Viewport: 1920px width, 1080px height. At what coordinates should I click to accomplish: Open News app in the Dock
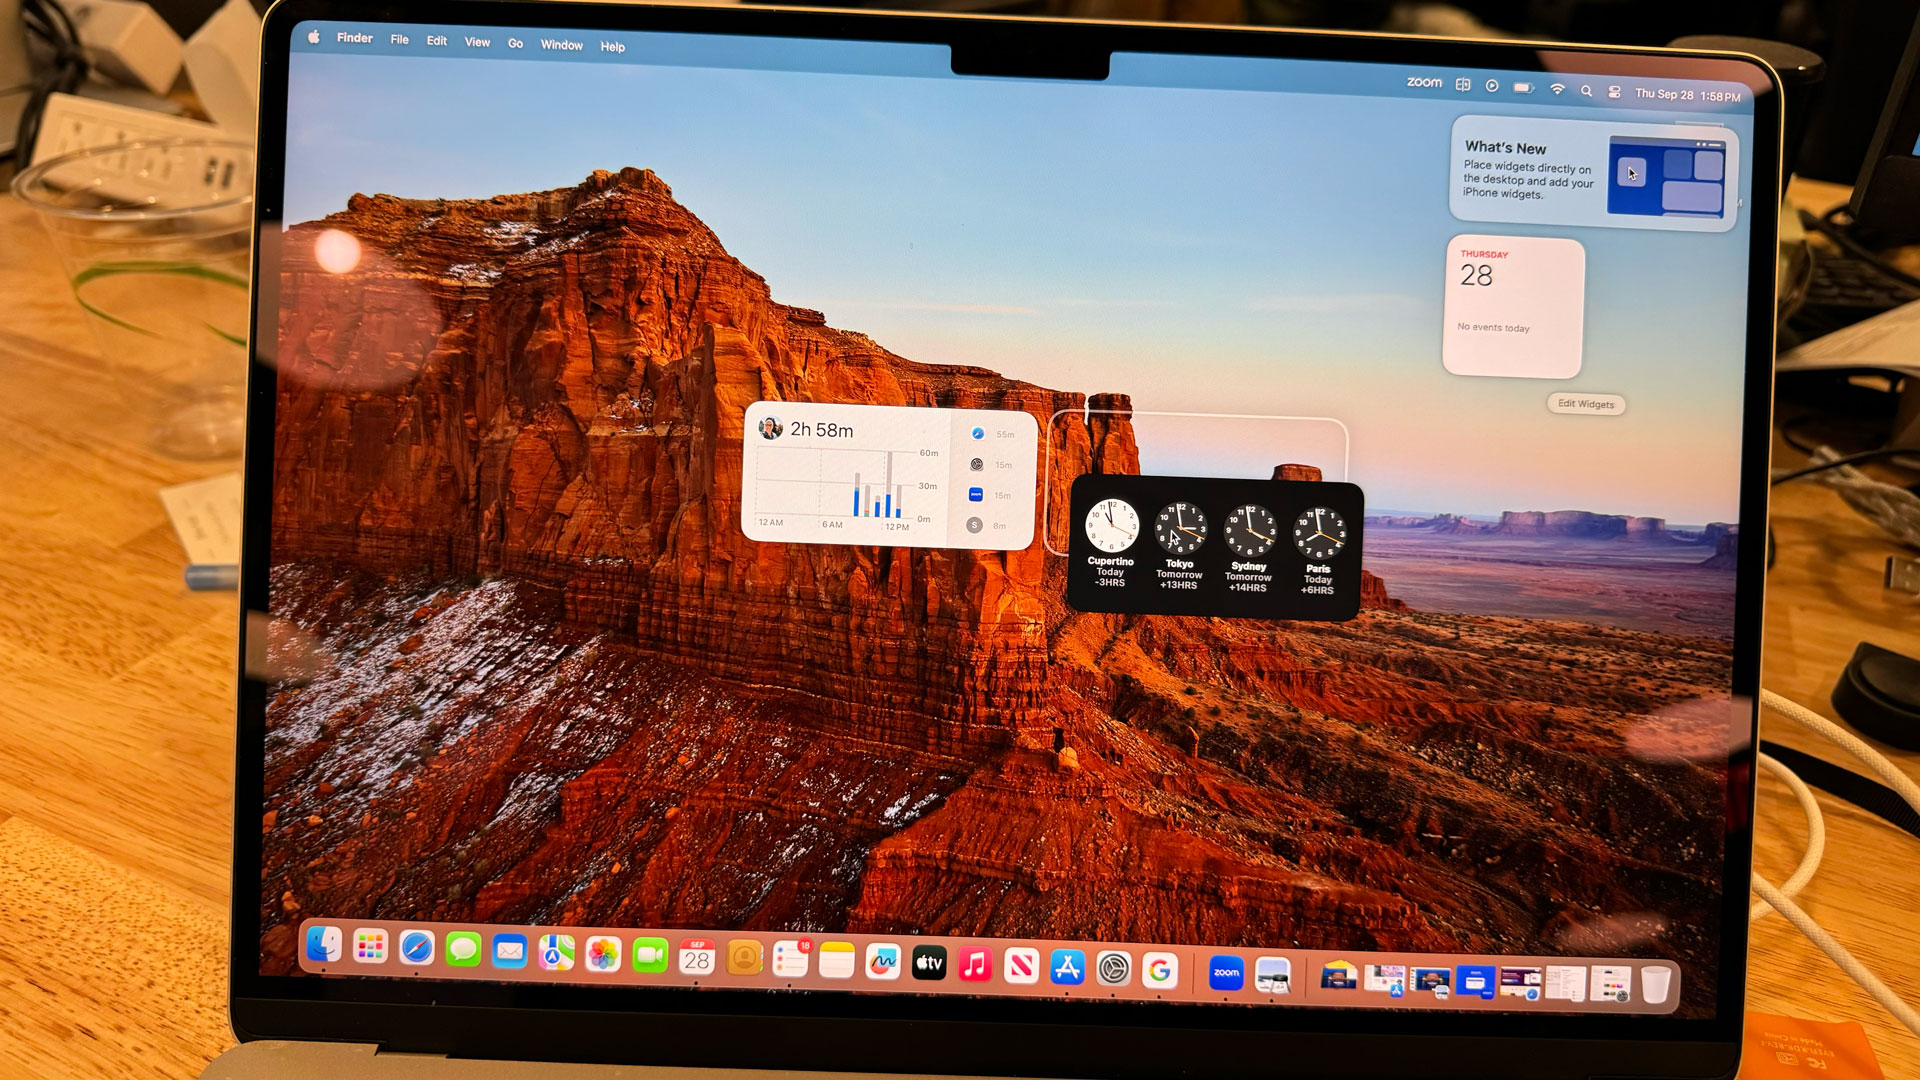click(1021, 966)
